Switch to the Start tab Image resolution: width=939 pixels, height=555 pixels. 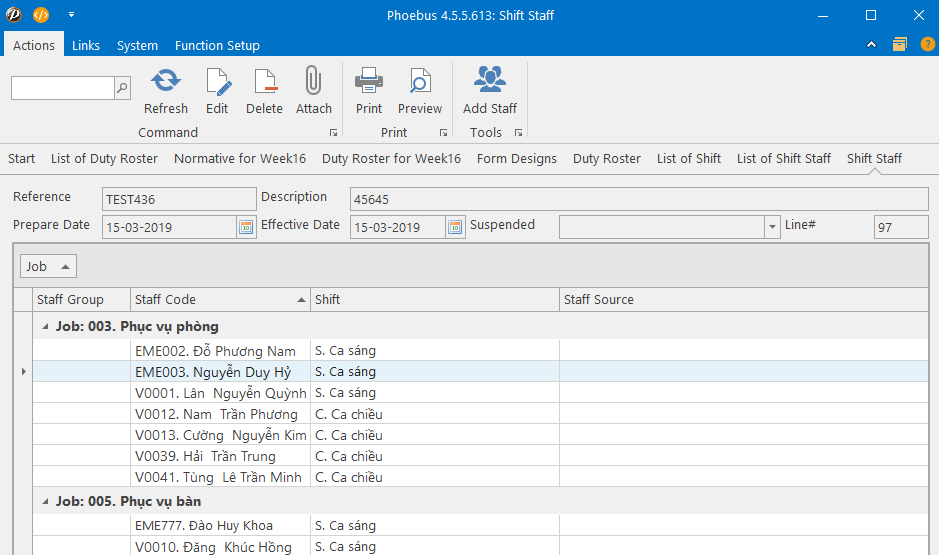[22, 159]
